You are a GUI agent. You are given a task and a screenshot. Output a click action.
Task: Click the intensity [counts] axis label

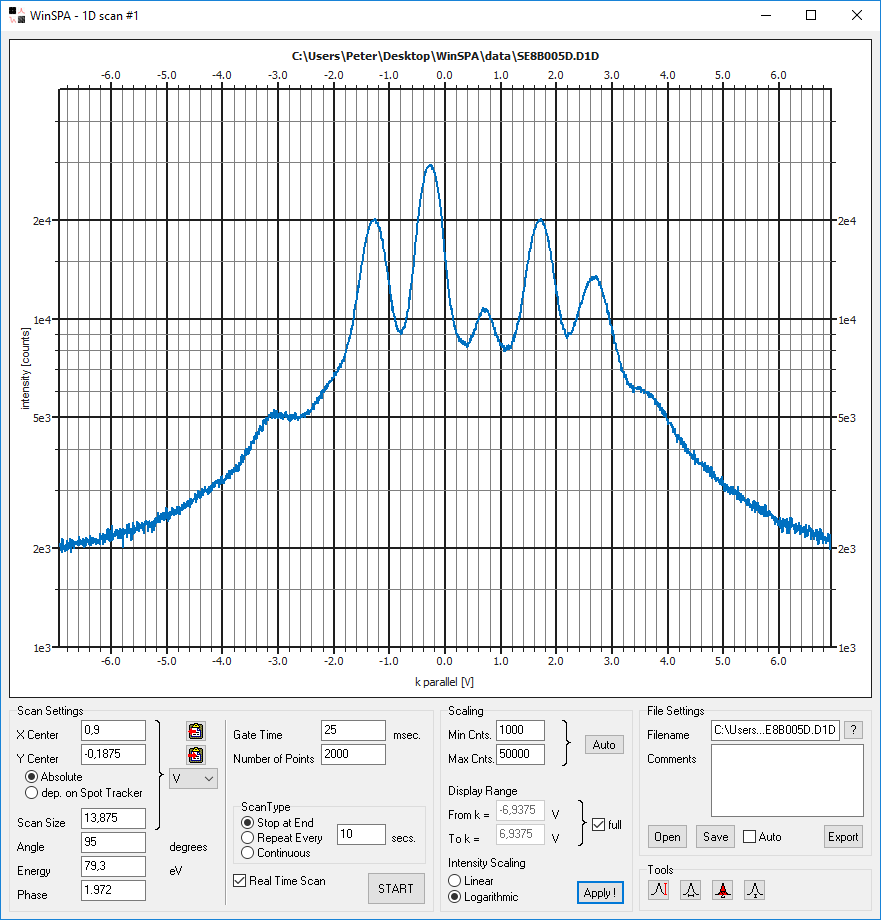pos(25,368)
